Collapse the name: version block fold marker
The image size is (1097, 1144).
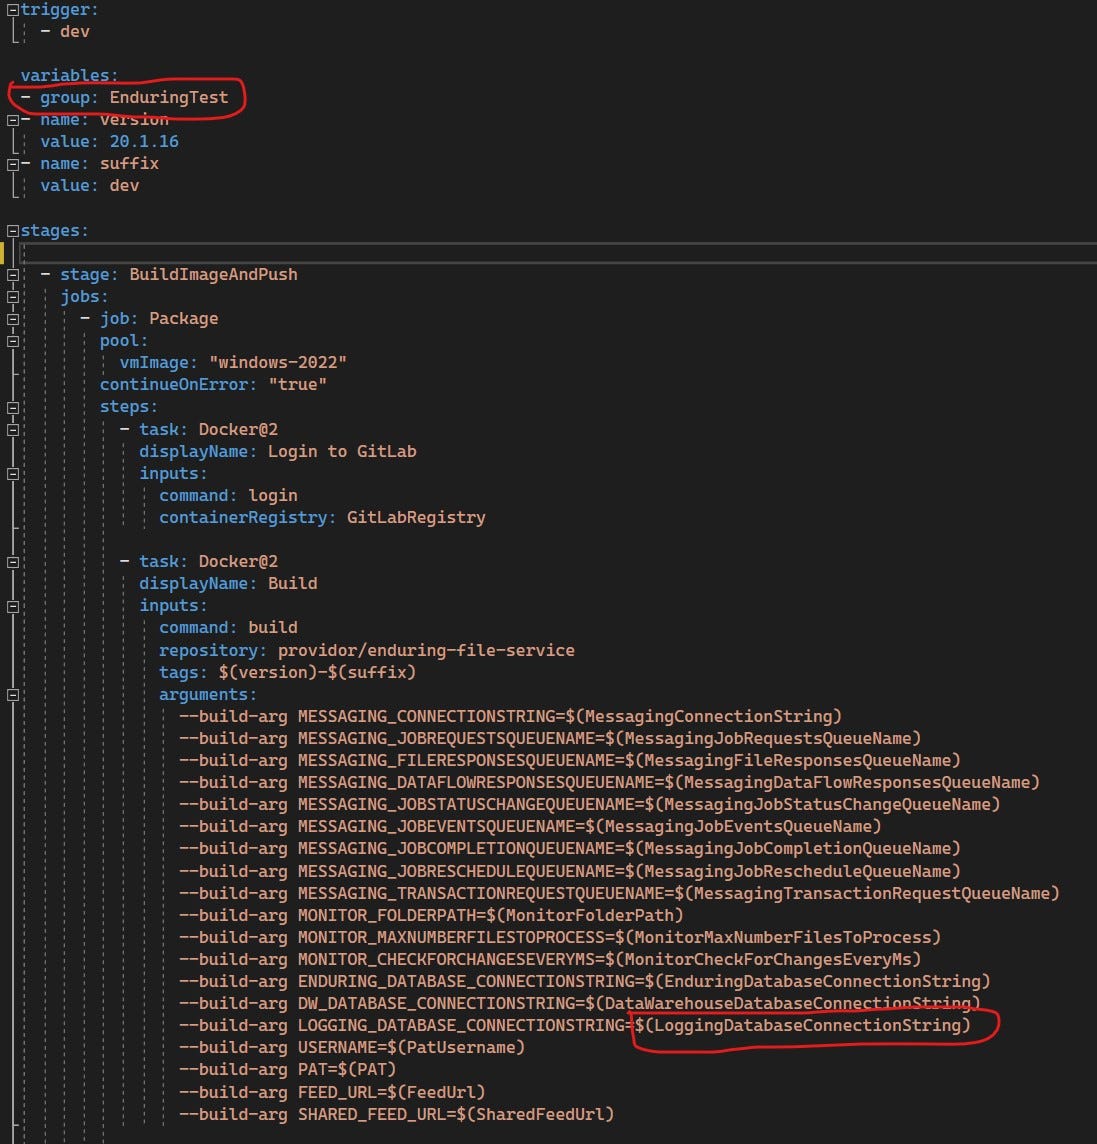[12, 120]
